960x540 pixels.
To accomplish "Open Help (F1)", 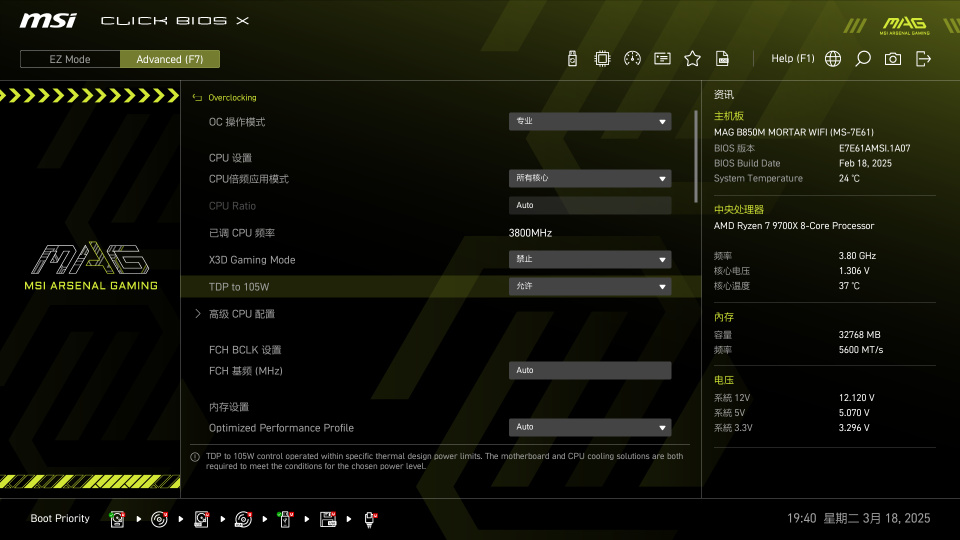I will (792, 59).
